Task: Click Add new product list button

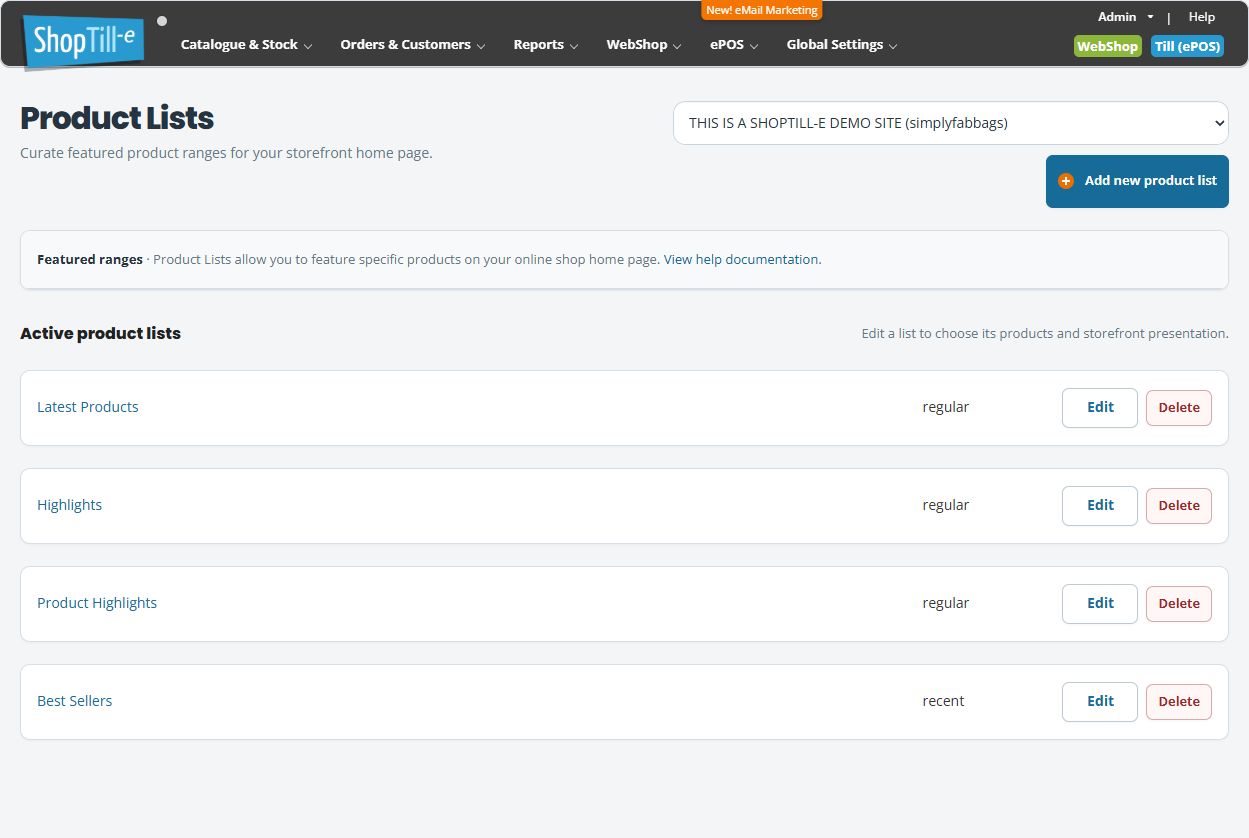Action: click(1137, 181)
